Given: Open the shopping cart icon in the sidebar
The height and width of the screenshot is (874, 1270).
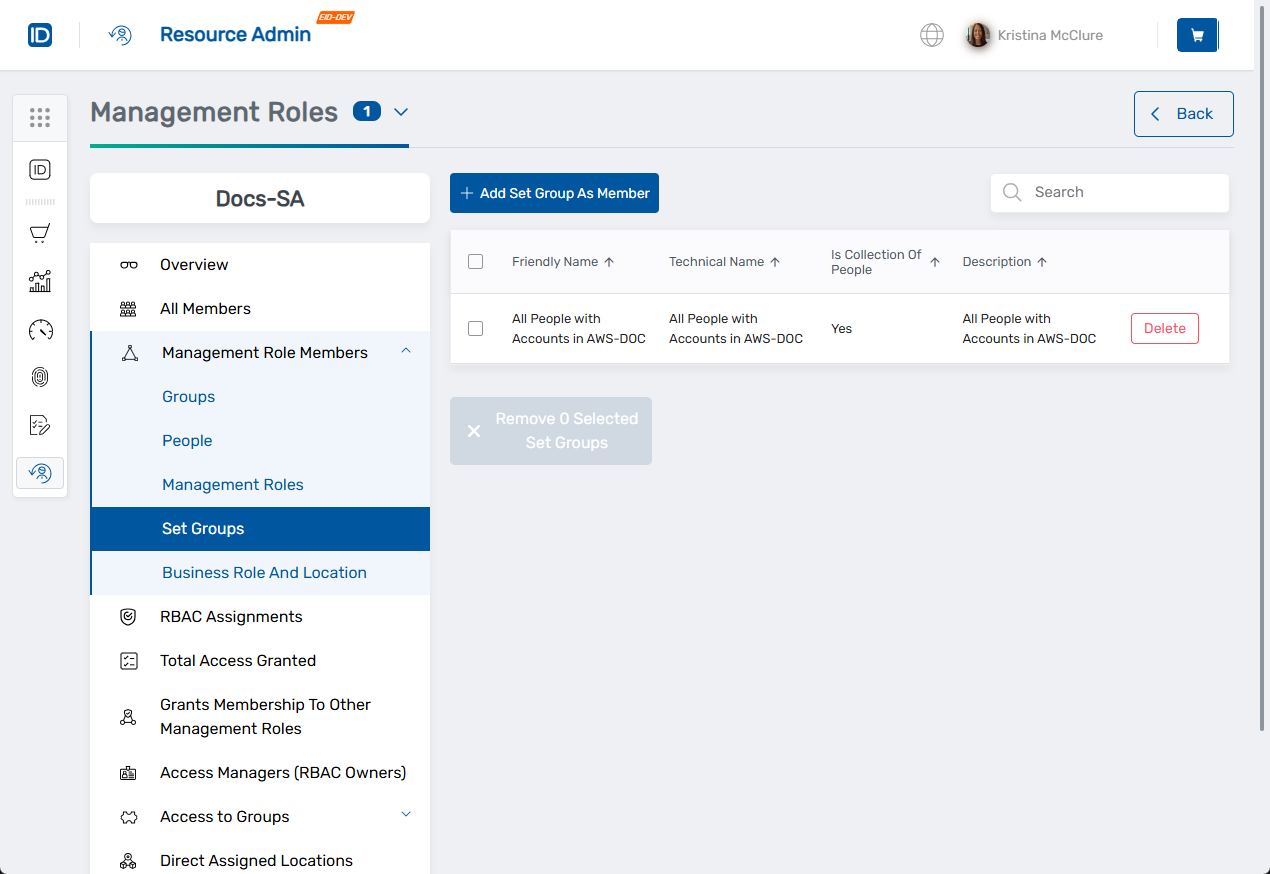Looking at the screenshot, I should [40, 233].
